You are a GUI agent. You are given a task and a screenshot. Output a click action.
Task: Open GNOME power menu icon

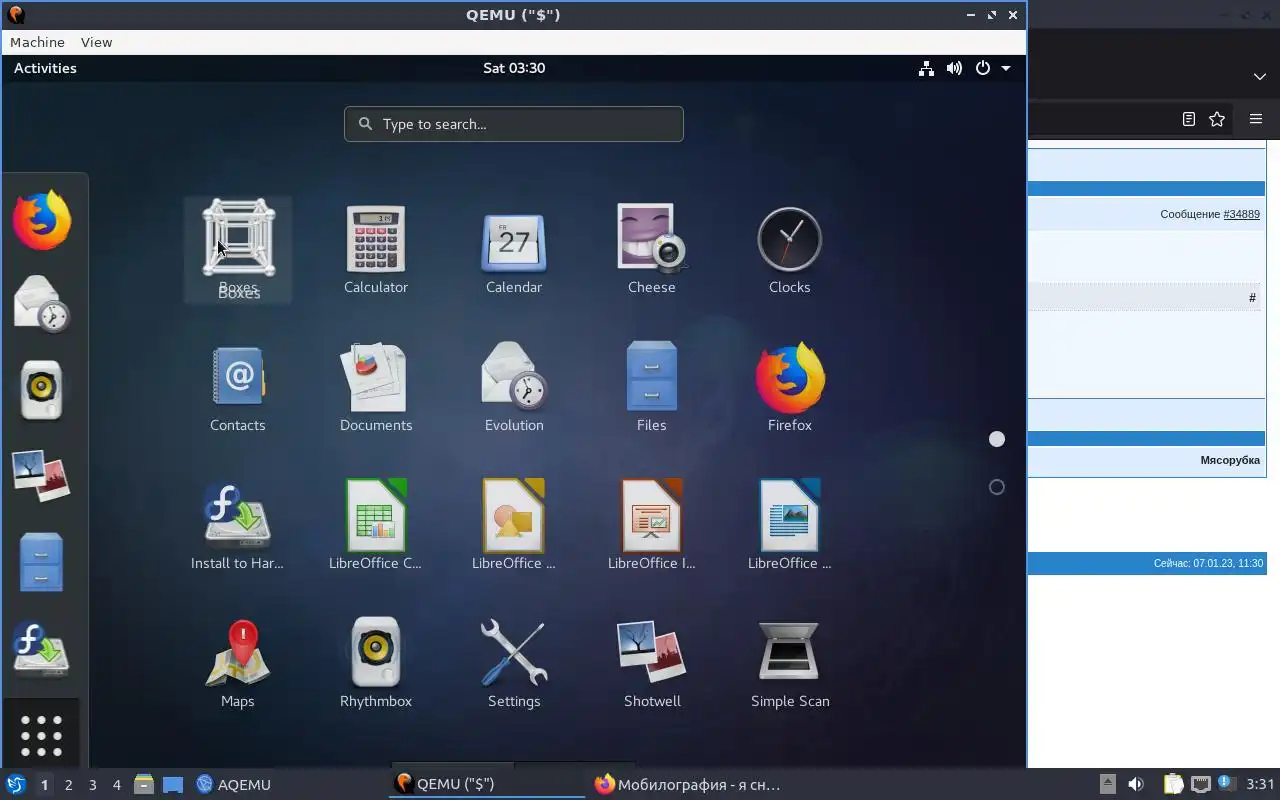pyautogui.click(x=983, y=68)
